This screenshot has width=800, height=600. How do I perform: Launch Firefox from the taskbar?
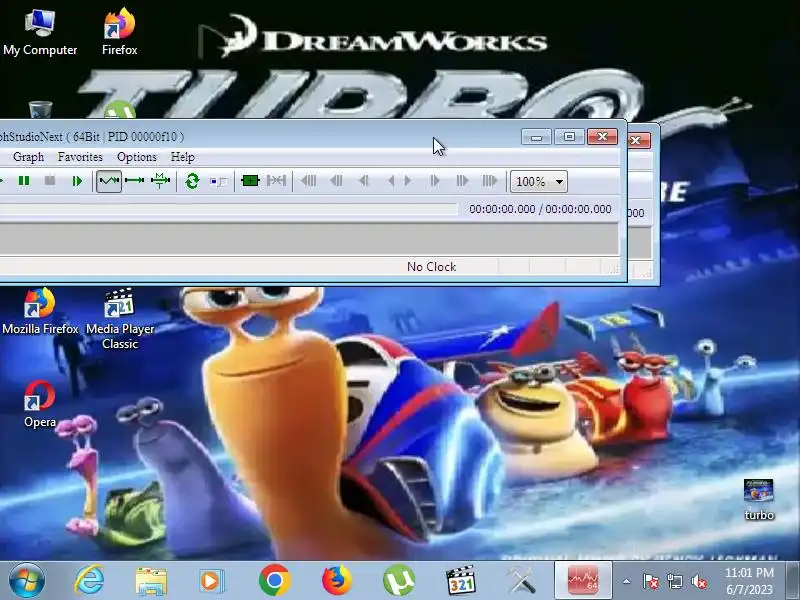tap(337, 581)
